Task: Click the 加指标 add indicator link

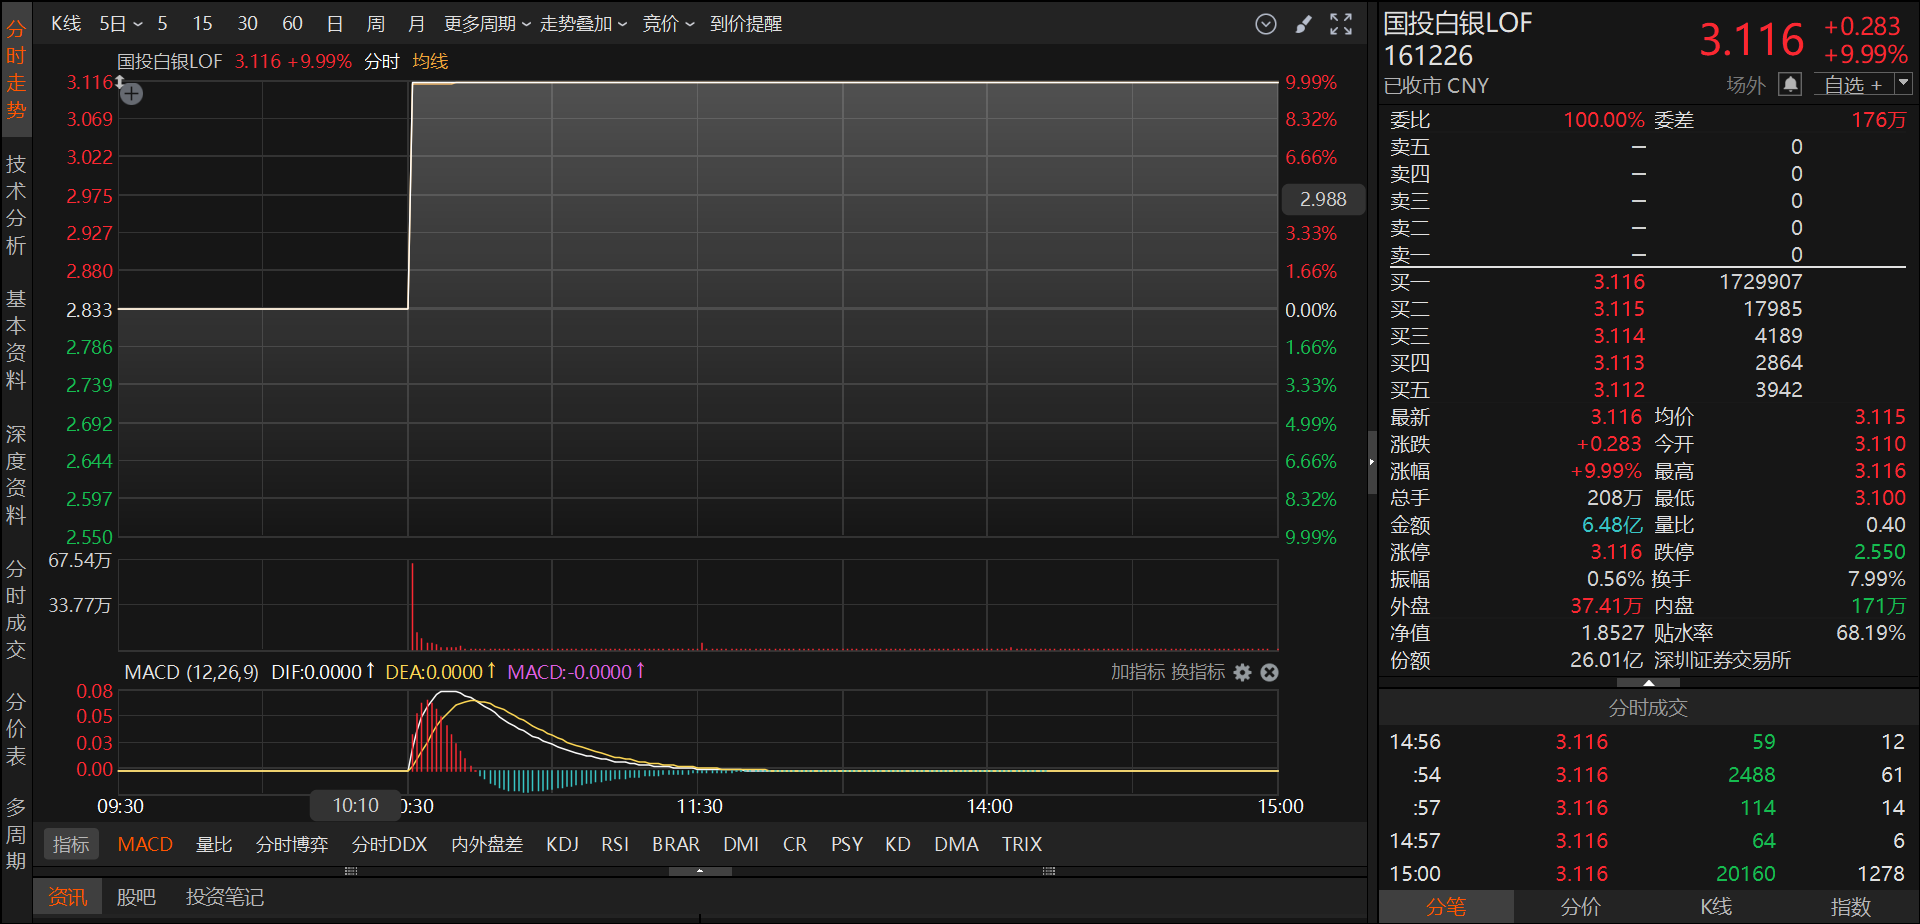Action: [x=1137, y=672]
